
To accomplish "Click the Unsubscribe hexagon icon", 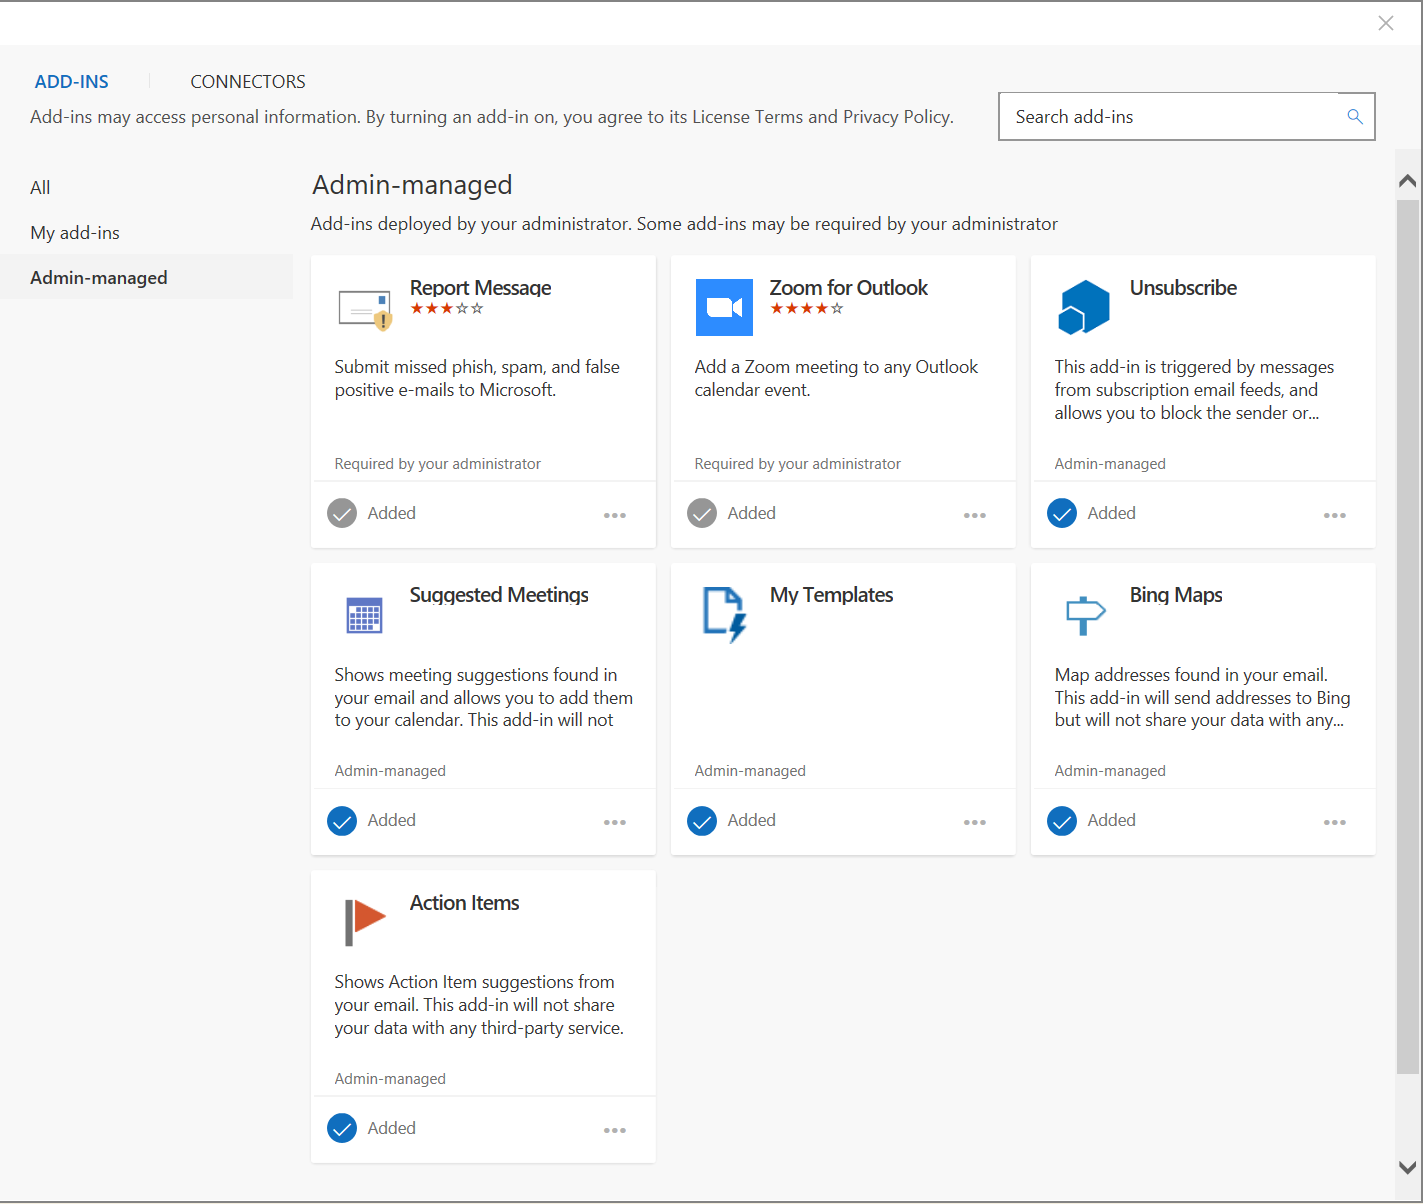I will pyautogui.click(x=1083, y=307).
